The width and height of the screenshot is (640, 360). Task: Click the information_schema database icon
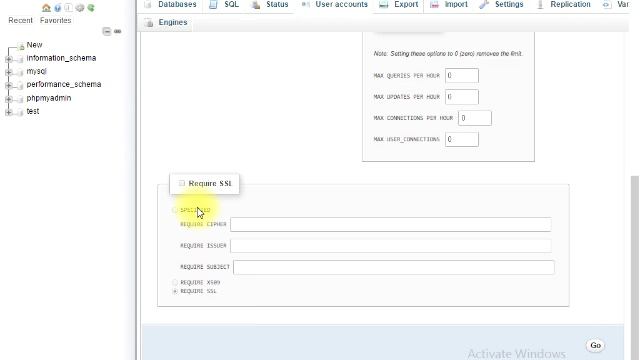click(x=19, y=59)
